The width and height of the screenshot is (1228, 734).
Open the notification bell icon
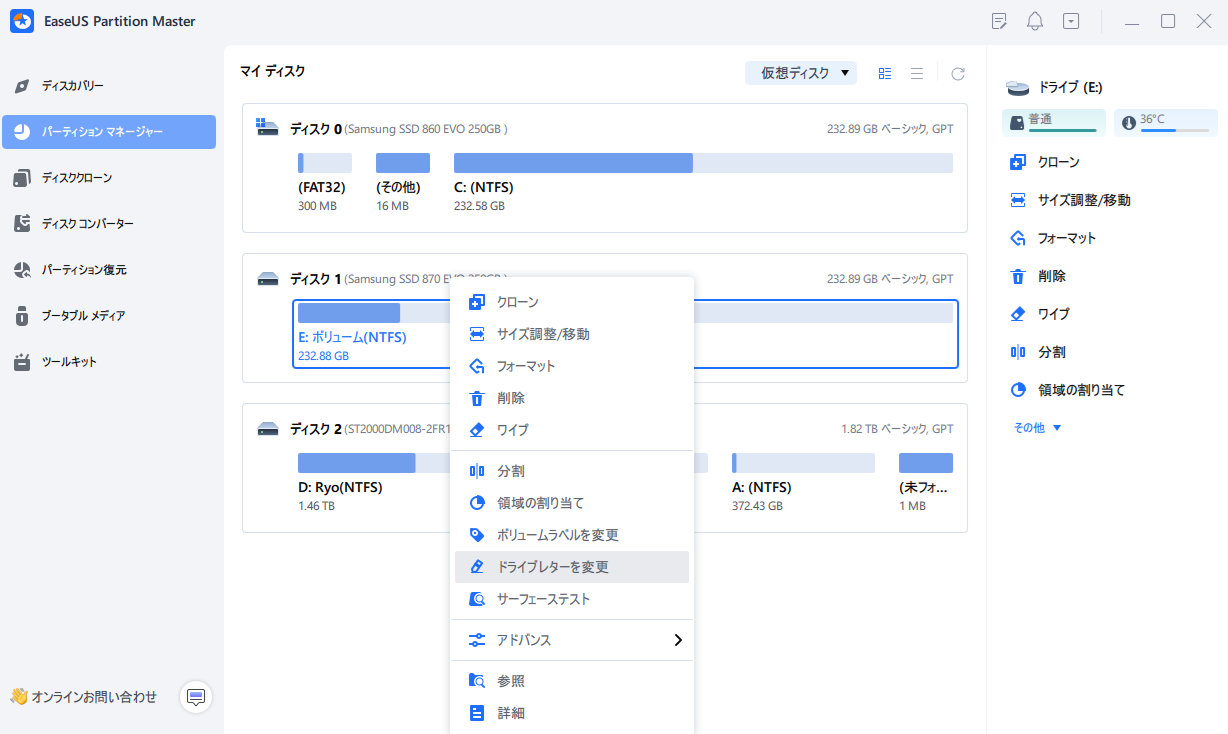pos(1035,21)
